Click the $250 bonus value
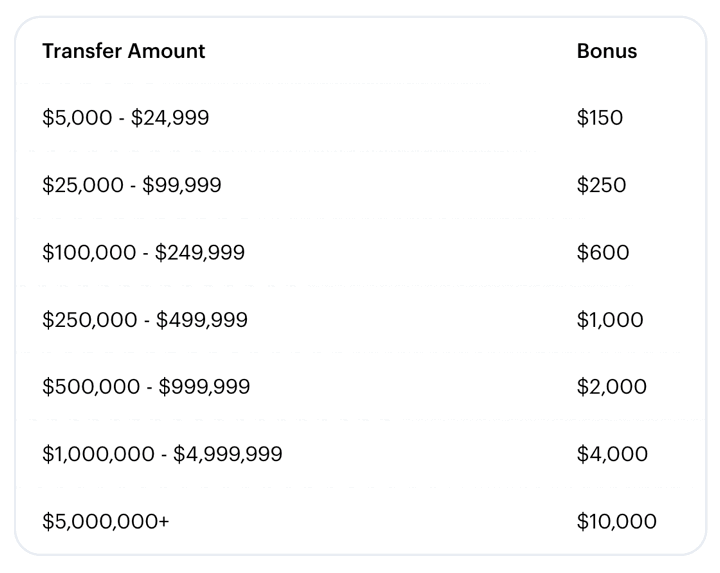The image size is (720, 573). [601, 185]
